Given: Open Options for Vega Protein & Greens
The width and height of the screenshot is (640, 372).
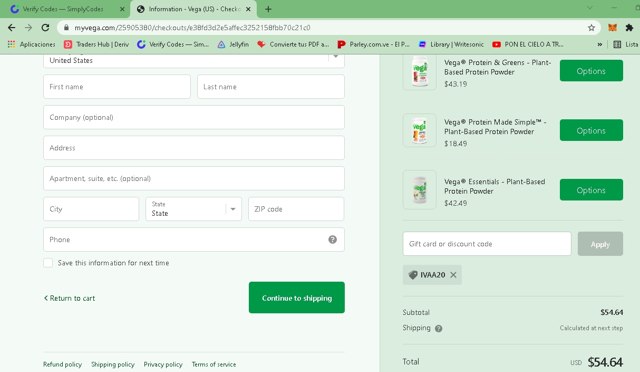Looking at the screenshot, I should click(591, 71).
